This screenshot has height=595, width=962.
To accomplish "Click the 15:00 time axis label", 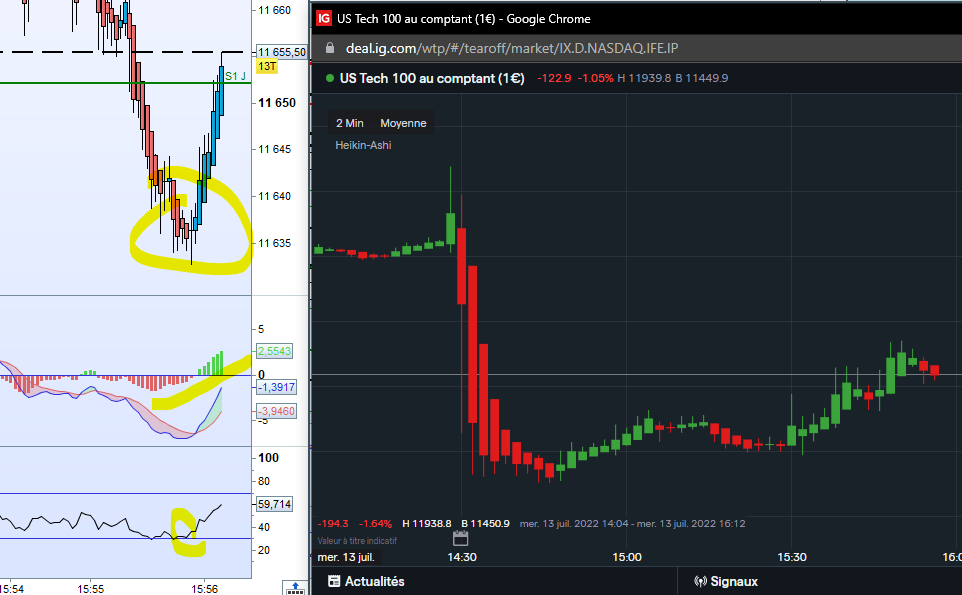I will pos(626,557).
